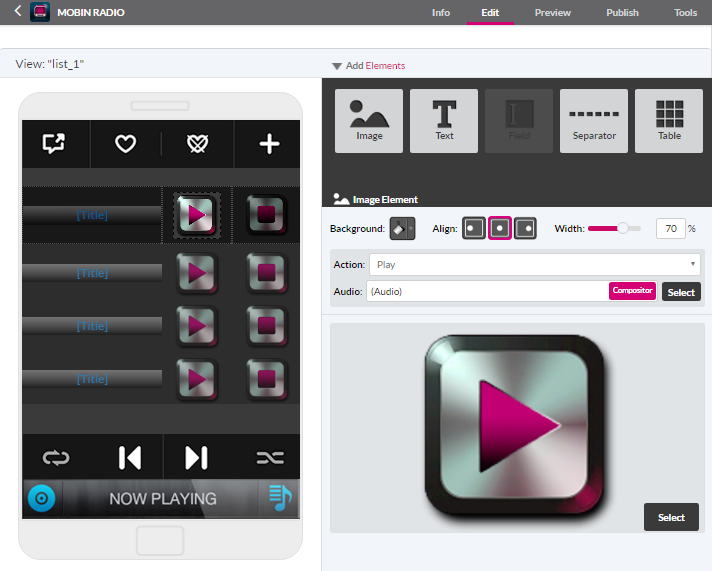Click the MOBIN RADIO app icon
This screenshot has width=712, height=571.
click(x=40, y=12)
